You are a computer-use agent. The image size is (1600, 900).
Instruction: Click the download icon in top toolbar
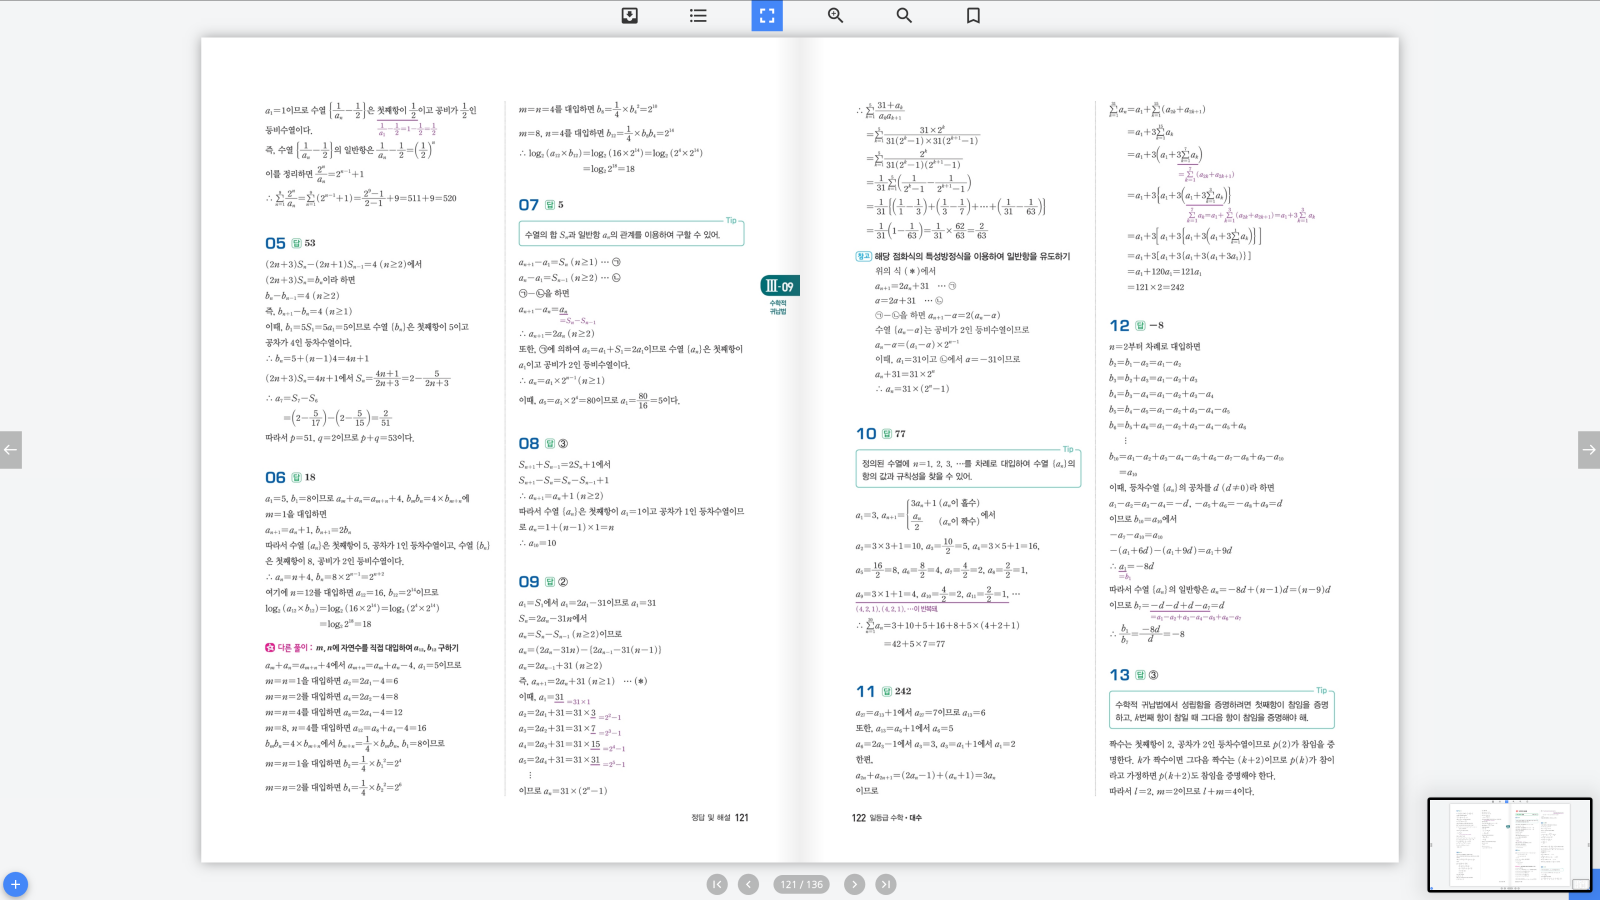629,15
